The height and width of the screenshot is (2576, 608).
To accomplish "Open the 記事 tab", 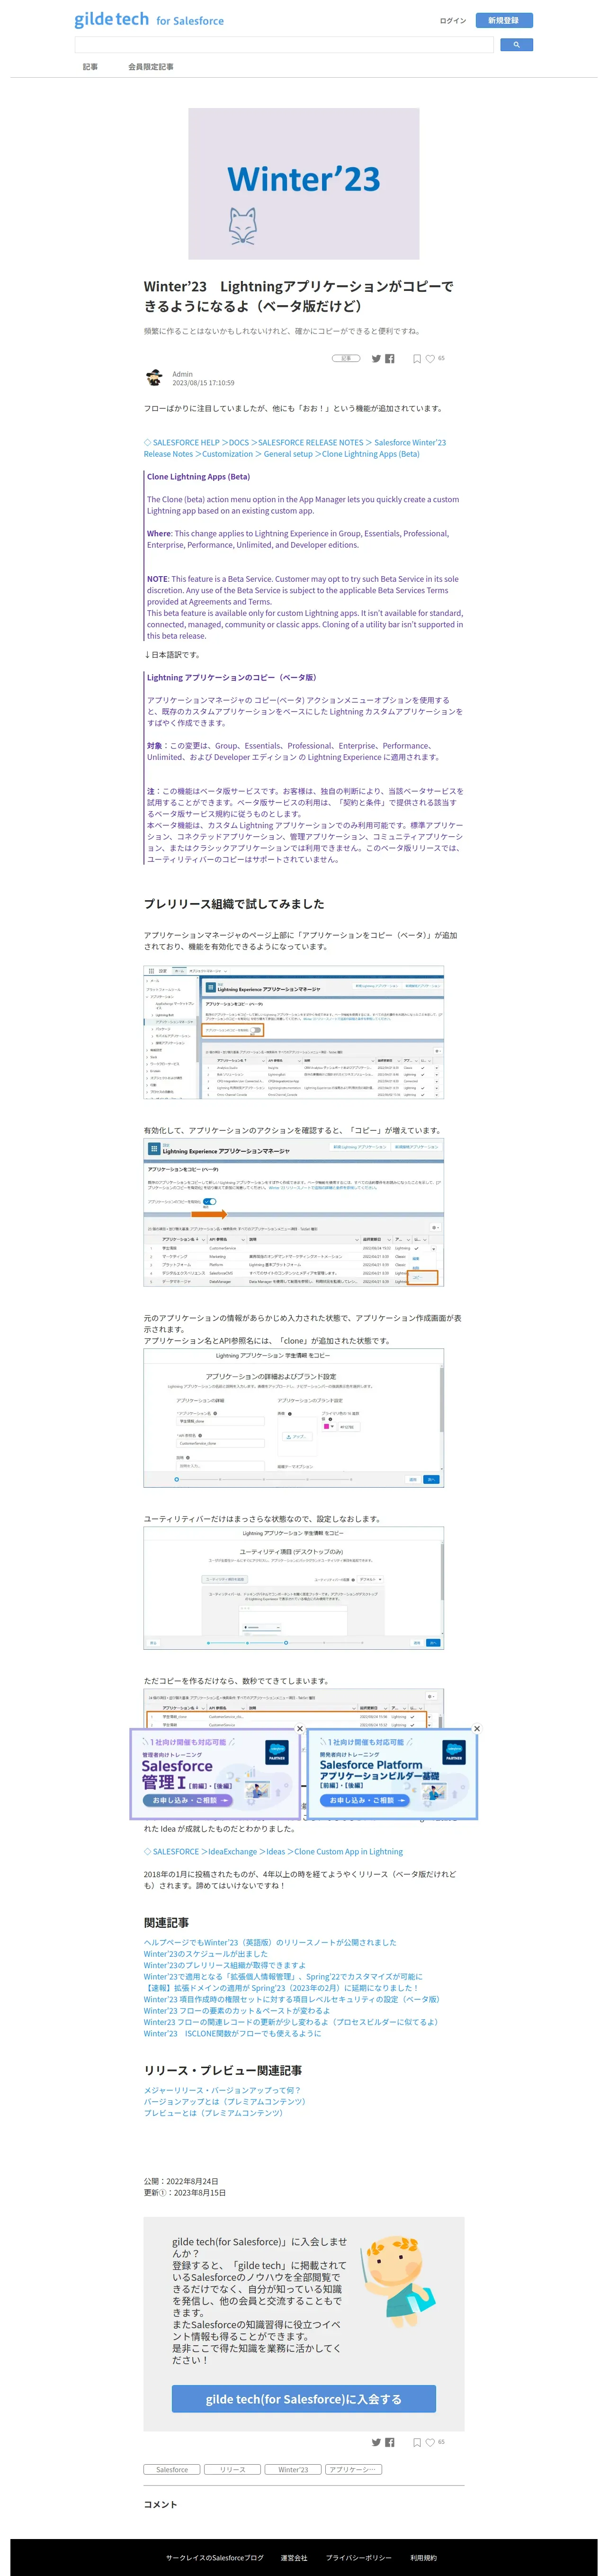I will coord(90,67).
